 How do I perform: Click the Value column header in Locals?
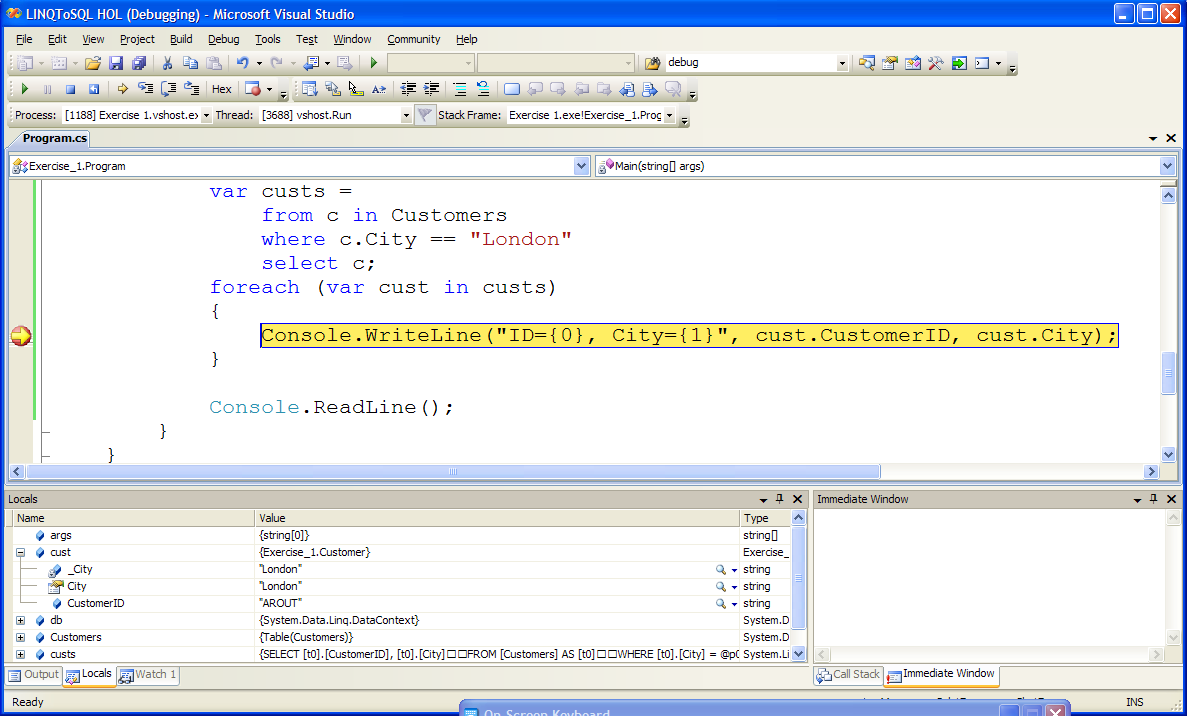tap(497, 518)
